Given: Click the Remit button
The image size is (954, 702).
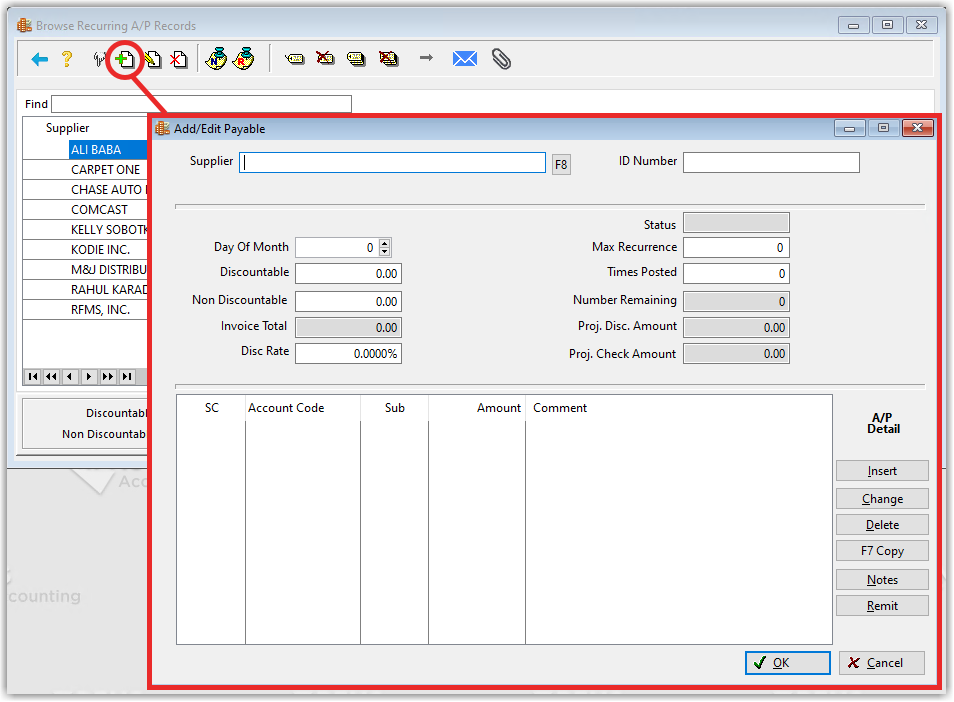Looking at the screenshot, I should point(882,606).
